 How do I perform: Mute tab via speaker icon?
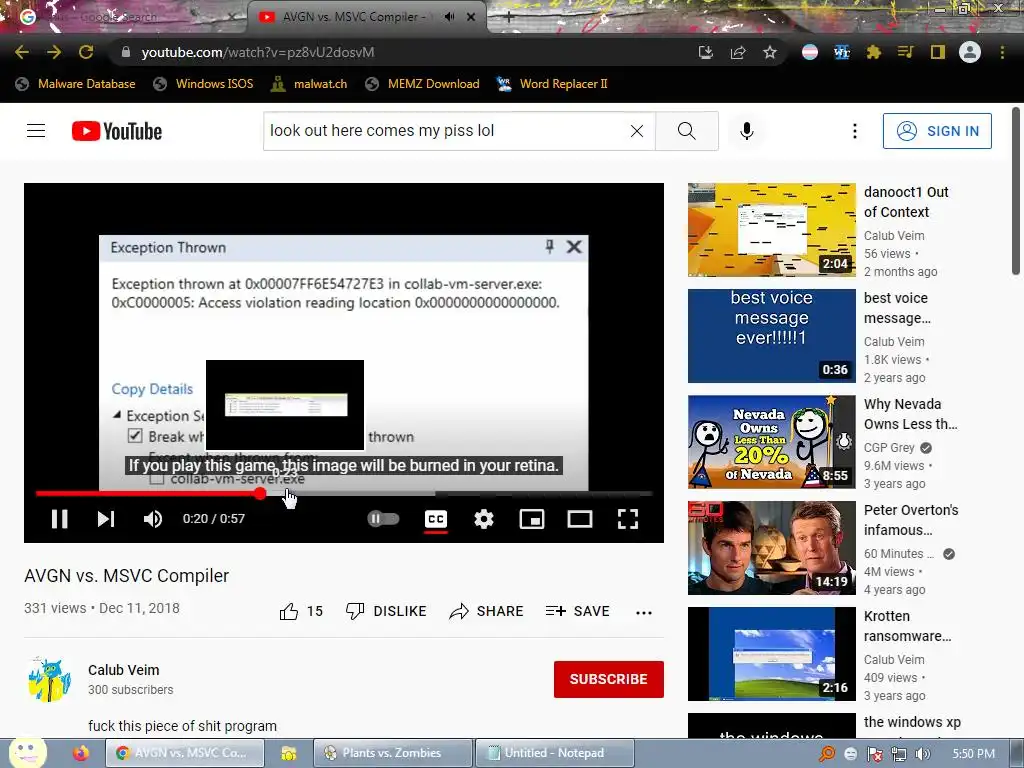click(x=449, y=17)
